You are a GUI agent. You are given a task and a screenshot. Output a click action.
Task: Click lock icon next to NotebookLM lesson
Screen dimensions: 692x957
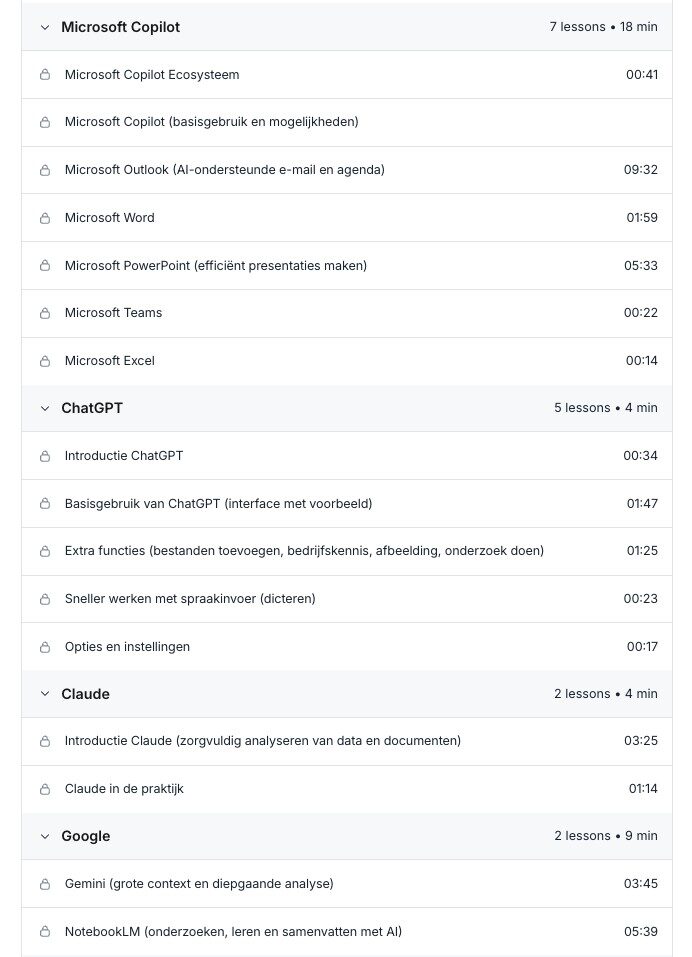pos(45,932)
